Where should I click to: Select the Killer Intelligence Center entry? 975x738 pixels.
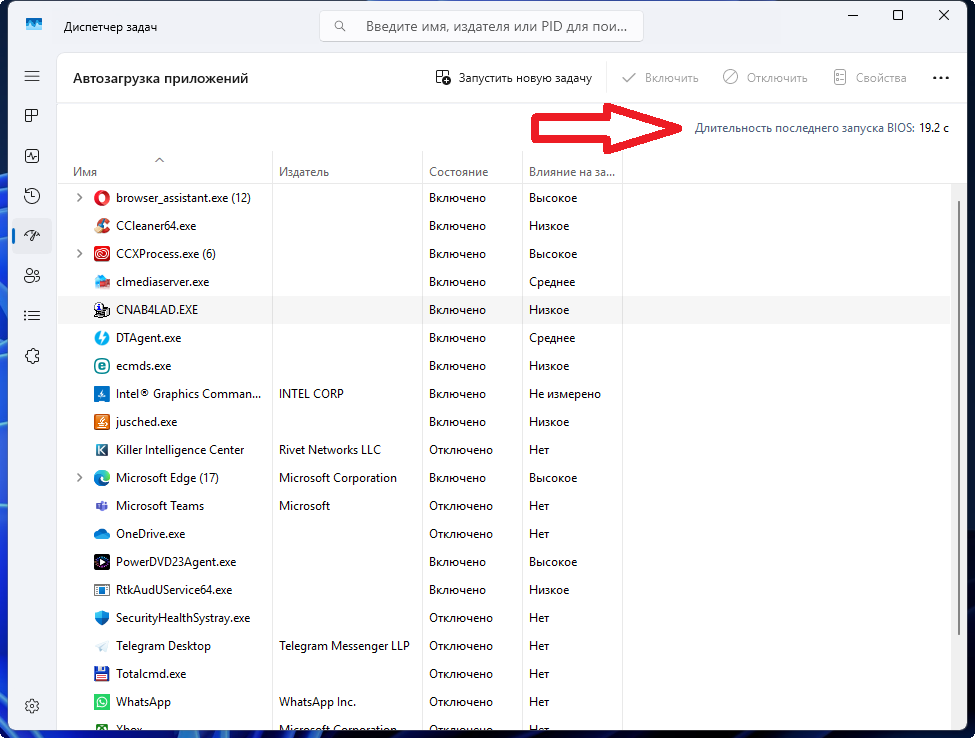tap(180, 450)
